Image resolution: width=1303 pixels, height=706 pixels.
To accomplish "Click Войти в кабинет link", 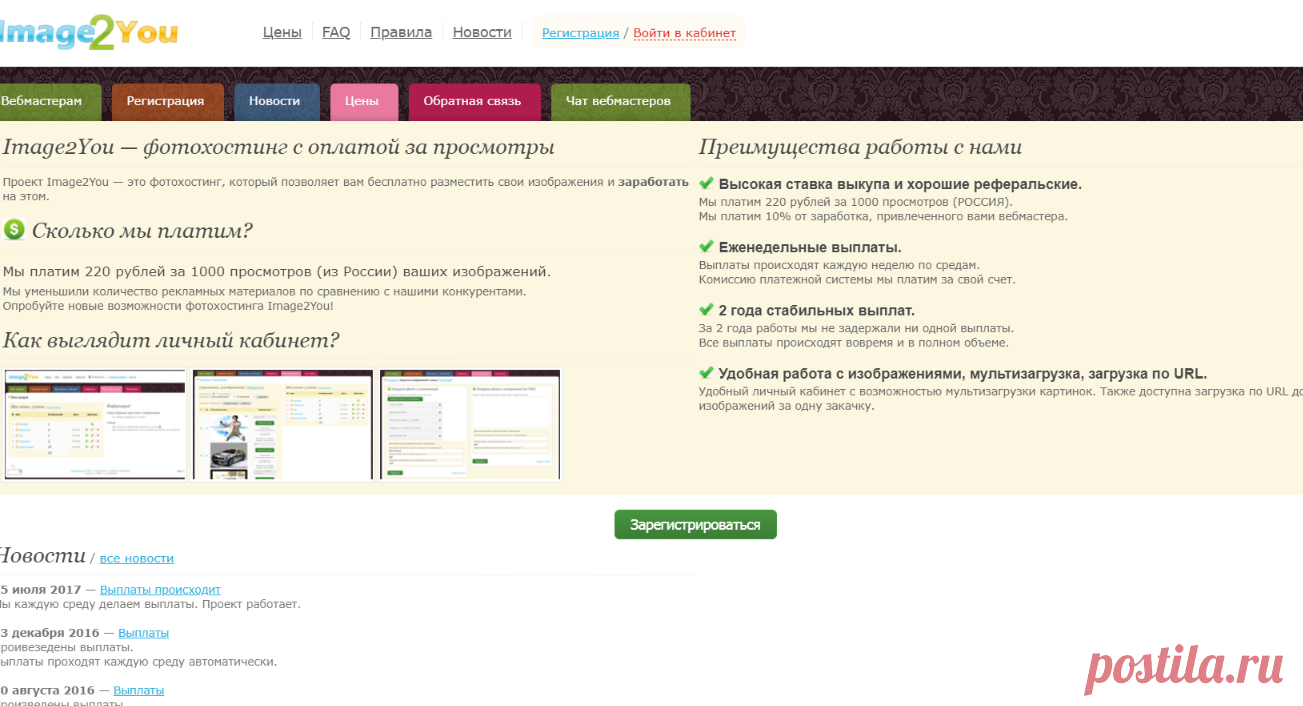I will 684,33.
